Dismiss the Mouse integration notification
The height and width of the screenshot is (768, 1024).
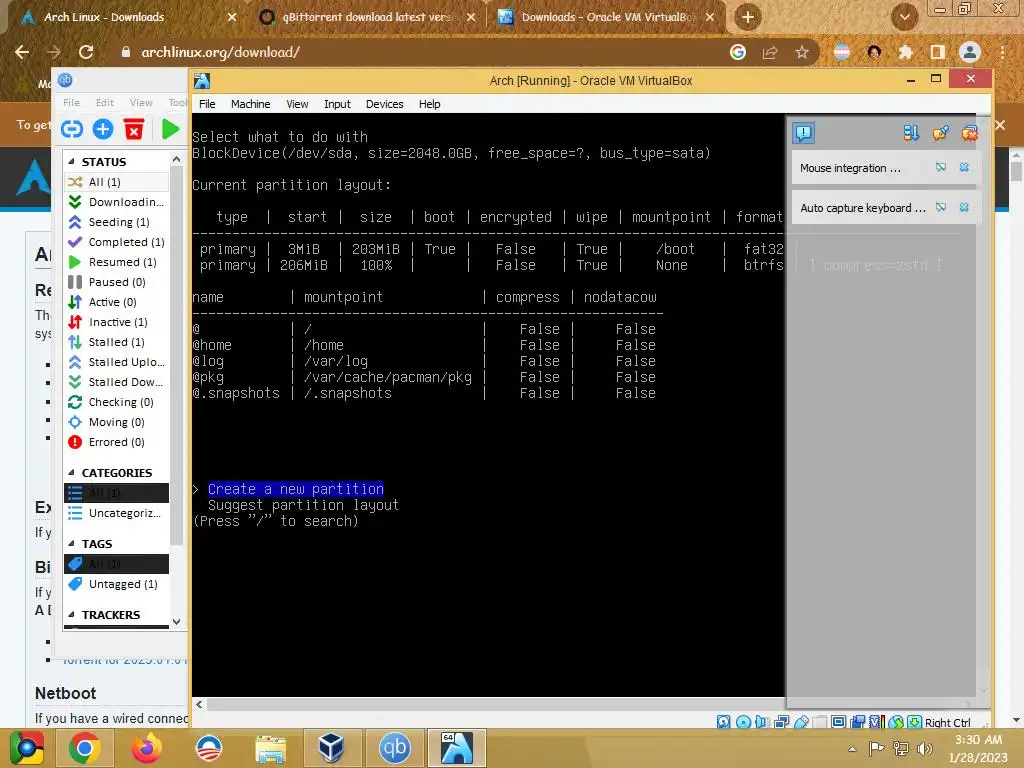click(964, 167)
